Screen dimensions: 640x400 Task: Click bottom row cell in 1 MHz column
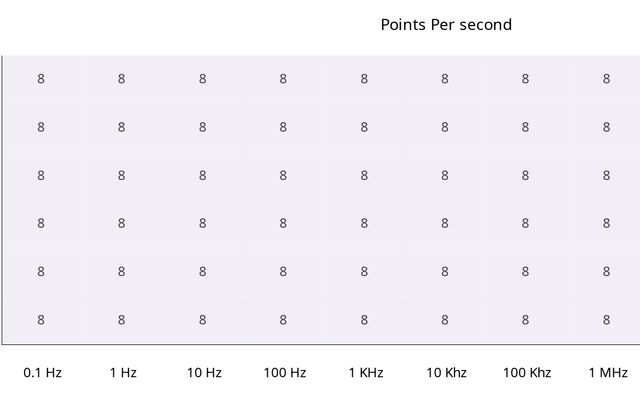(606, 320)
